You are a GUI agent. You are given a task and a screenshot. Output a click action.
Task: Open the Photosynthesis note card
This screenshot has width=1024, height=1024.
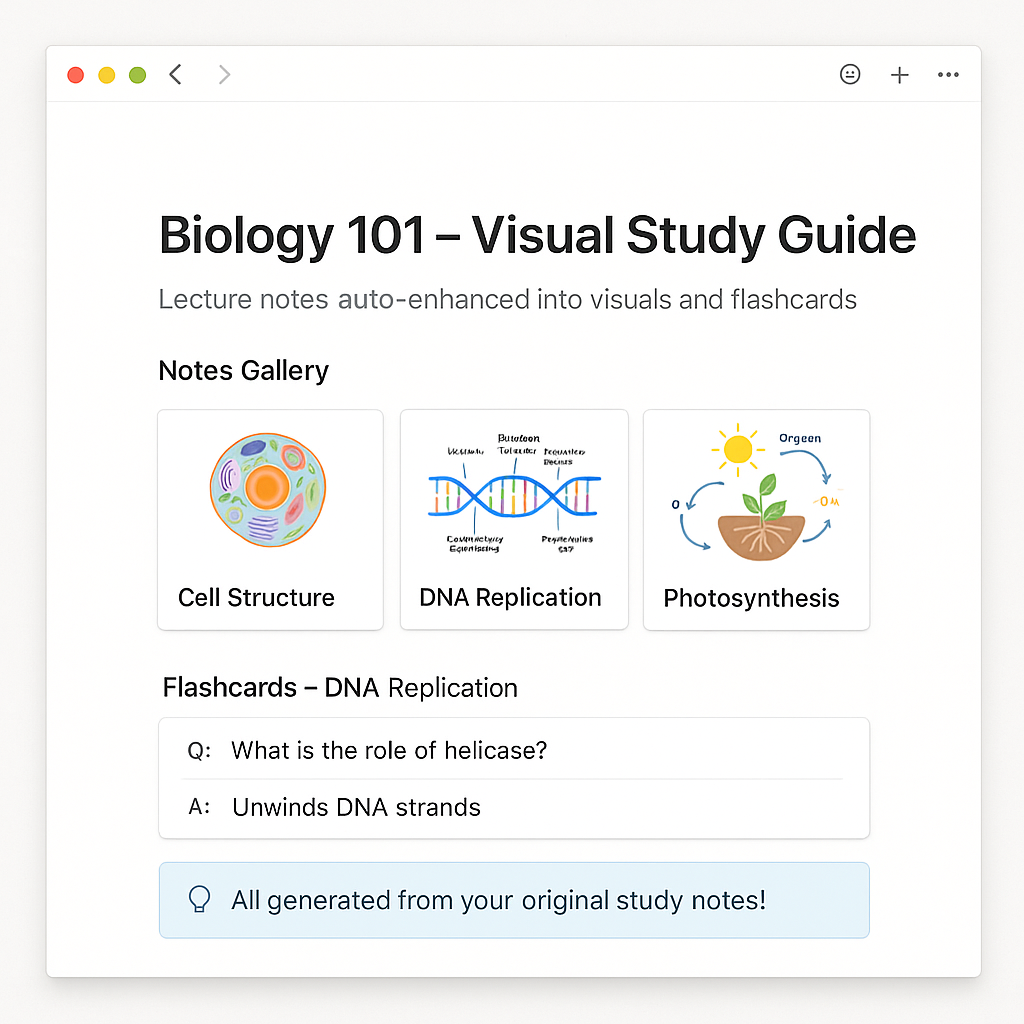point(756,520)
